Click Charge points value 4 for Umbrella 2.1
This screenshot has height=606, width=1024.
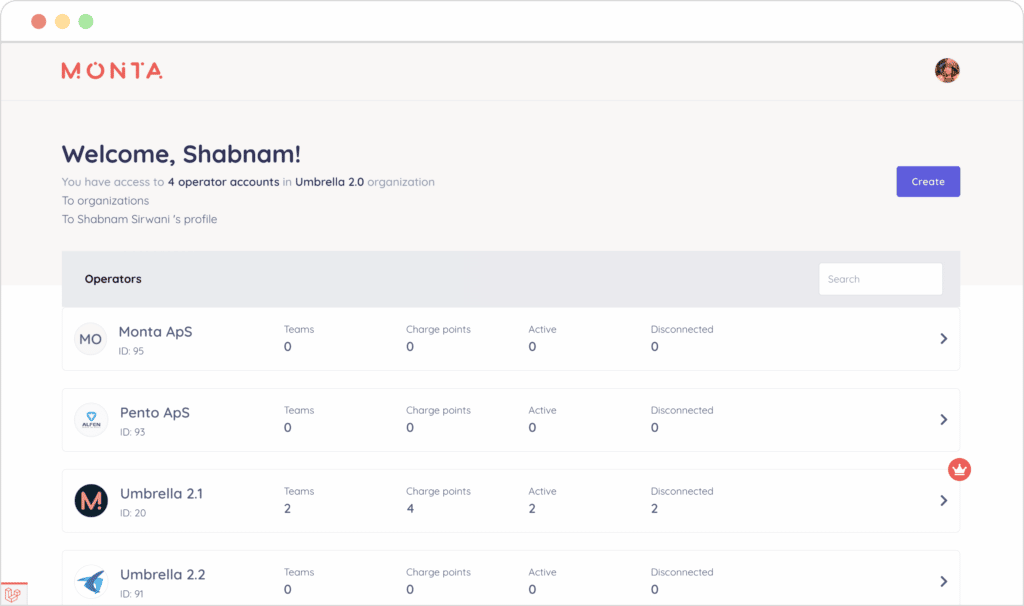pos(410,509)
